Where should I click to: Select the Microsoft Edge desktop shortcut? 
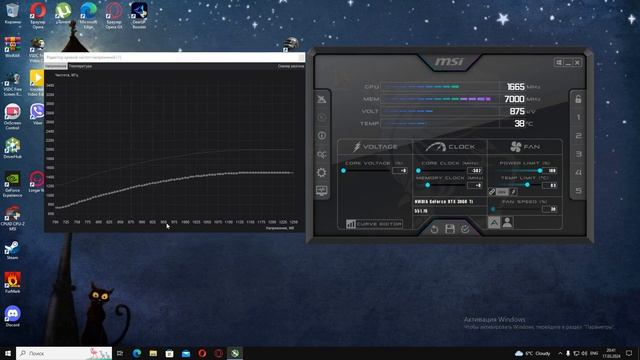coord(89,16)
